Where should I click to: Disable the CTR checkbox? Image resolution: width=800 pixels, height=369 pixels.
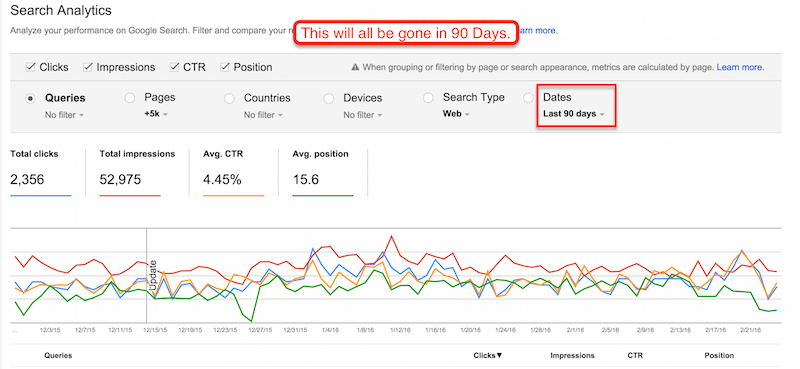point(174,67)
